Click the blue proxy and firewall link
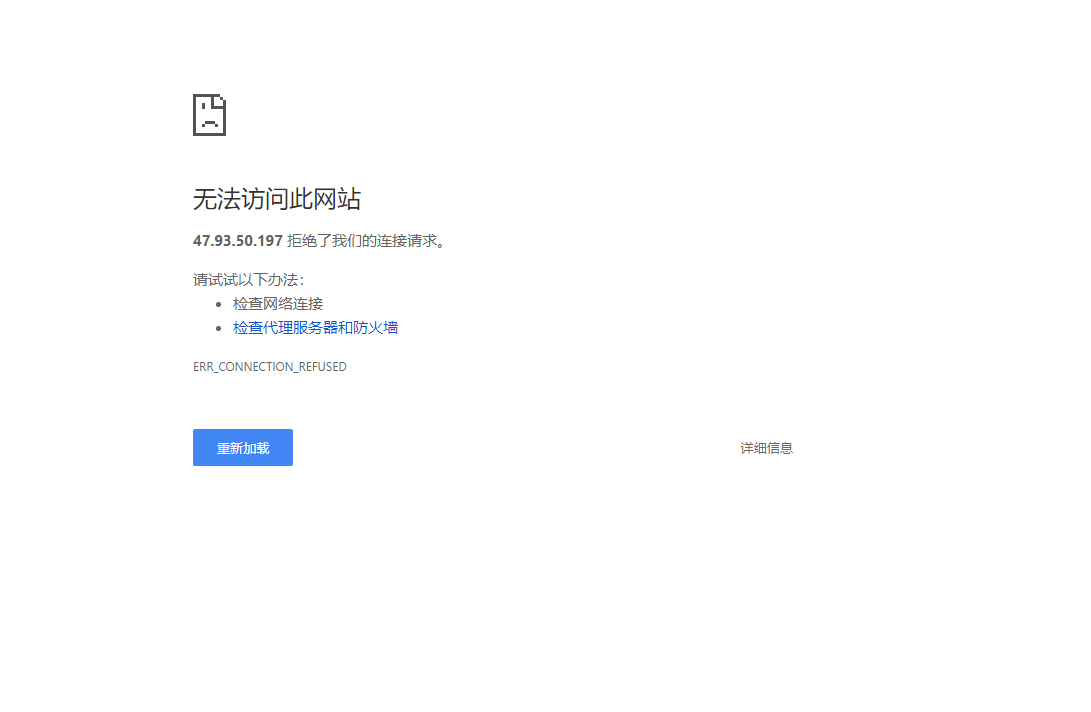Viewport: 1091px width, 712px height. click(314, 327)
